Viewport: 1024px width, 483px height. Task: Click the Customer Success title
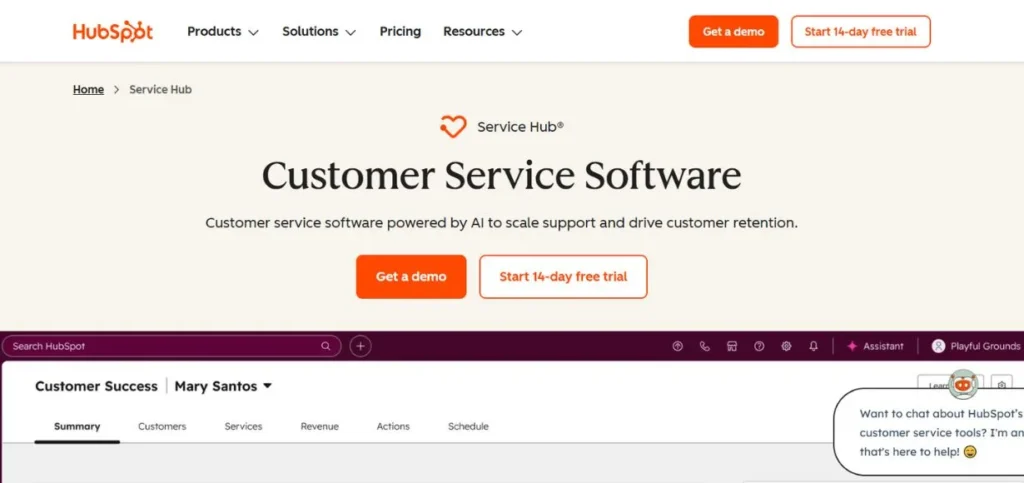pos(96,386)
